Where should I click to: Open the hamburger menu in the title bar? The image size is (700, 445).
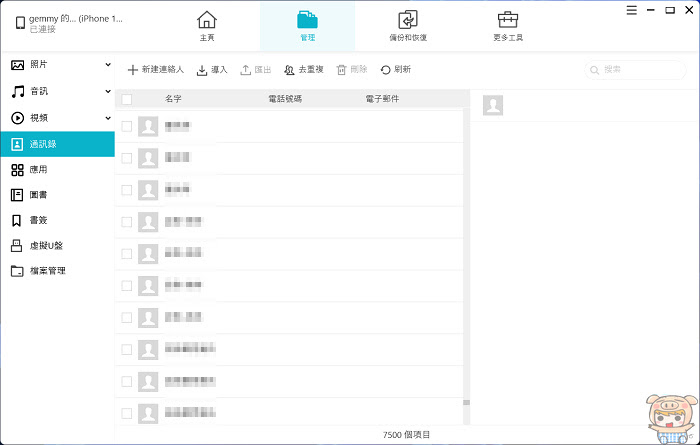(x=631, y=10)
